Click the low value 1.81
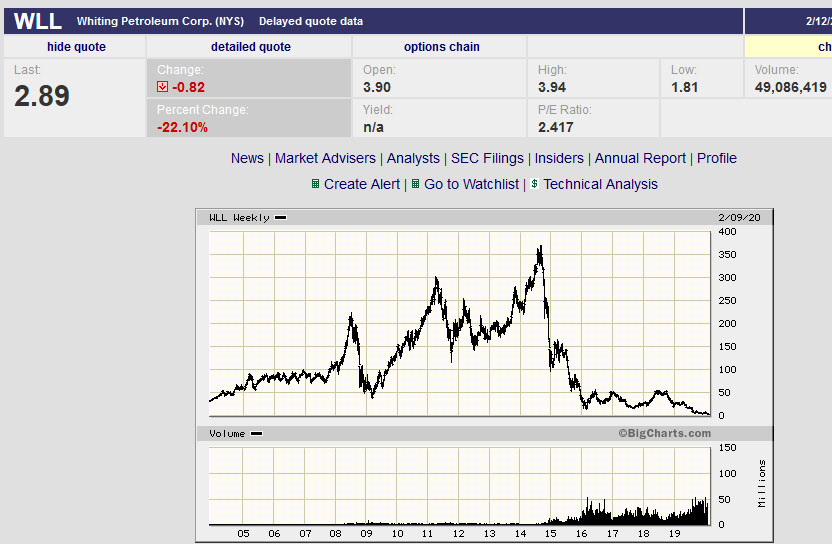 coord(684,87)
